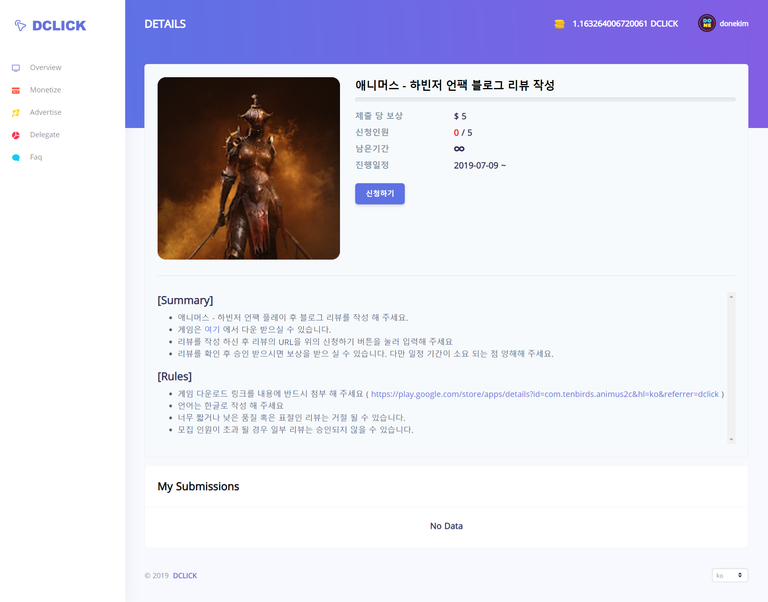Click the armored knight campaign image
The width and height of the screenshot is (768, 602).
(249, 168)
